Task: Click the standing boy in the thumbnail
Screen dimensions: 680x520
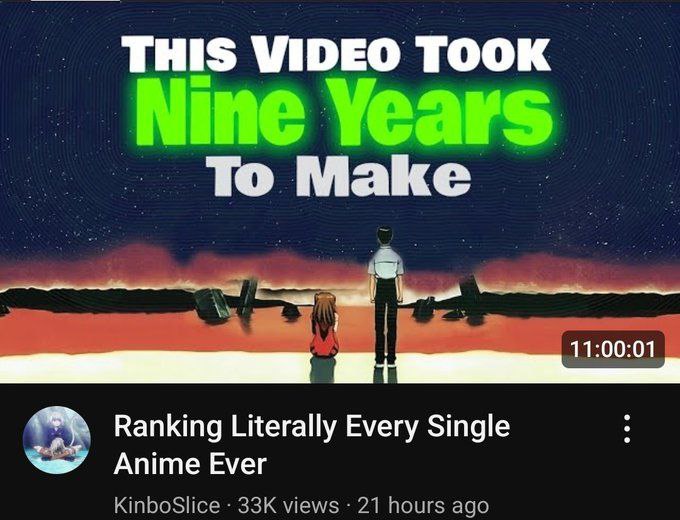Action: [x=386, y=297]
